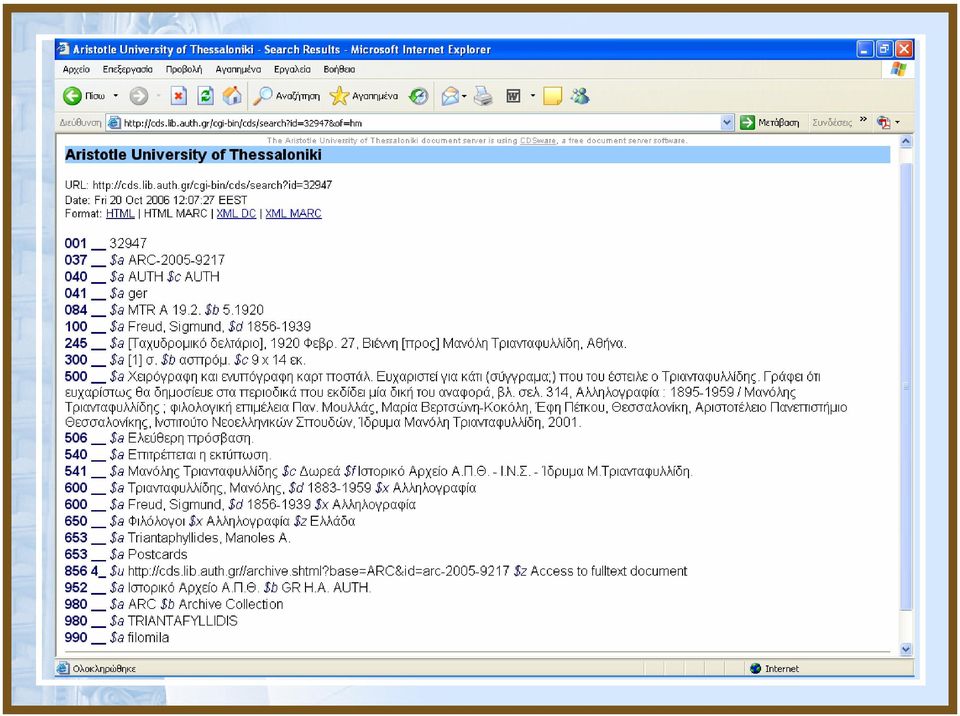960x716 pixels.
Task: Go back with the Πίσω button
Action: pos(84,96)
